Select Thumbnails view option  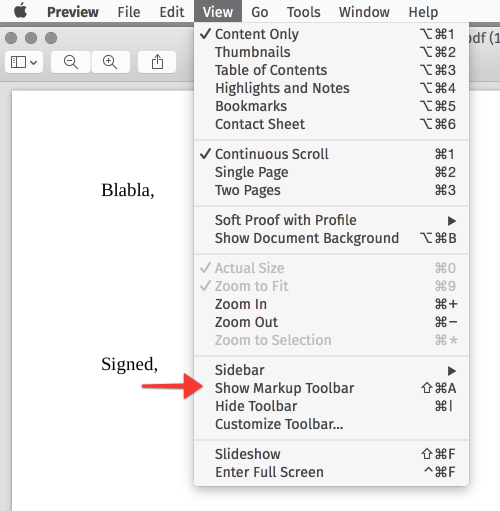(331, 52)
